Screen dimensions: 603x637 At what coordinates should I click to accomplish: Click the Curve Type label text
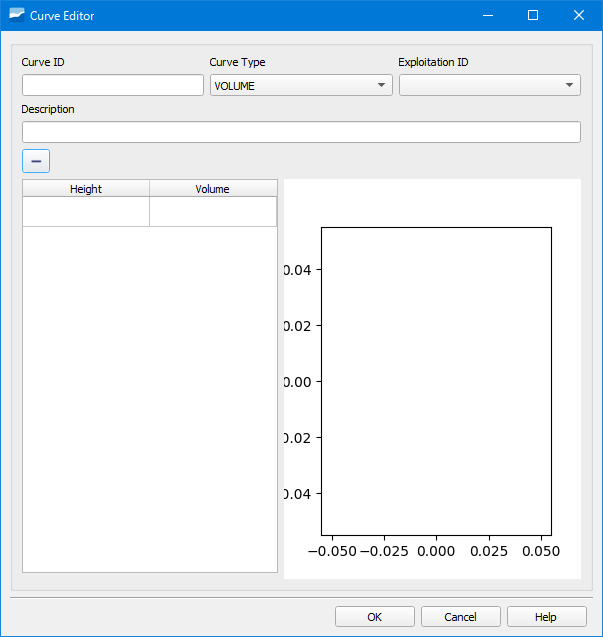click(237, 62)
